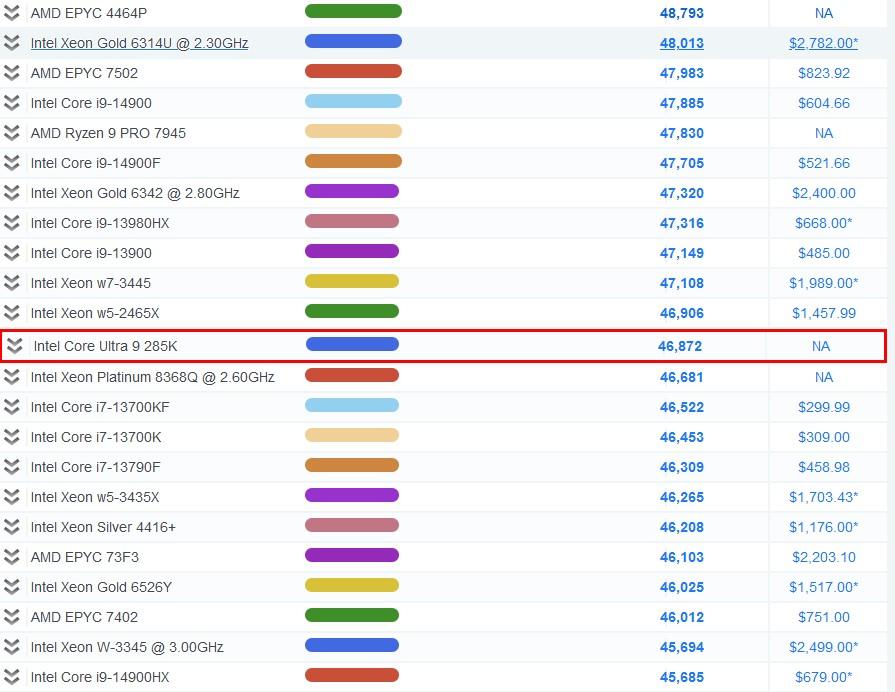
Task: Click the yellow bar for Intel Xeon Gold 6526Y
Action: point(352,586)
